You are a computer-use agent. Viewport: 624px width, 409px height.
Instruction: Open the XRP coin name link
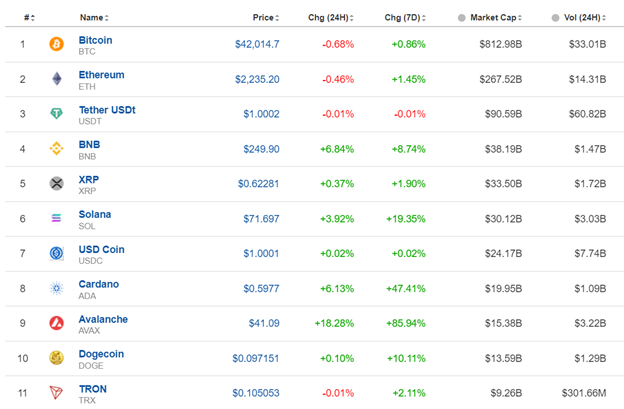(x=89, y=179)
